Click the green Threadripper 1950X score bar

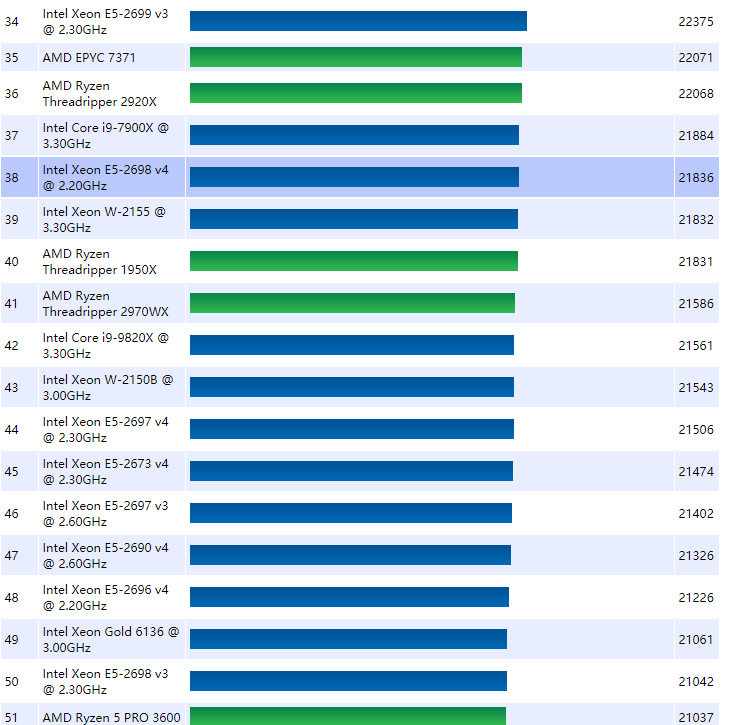tap(353, 261)
